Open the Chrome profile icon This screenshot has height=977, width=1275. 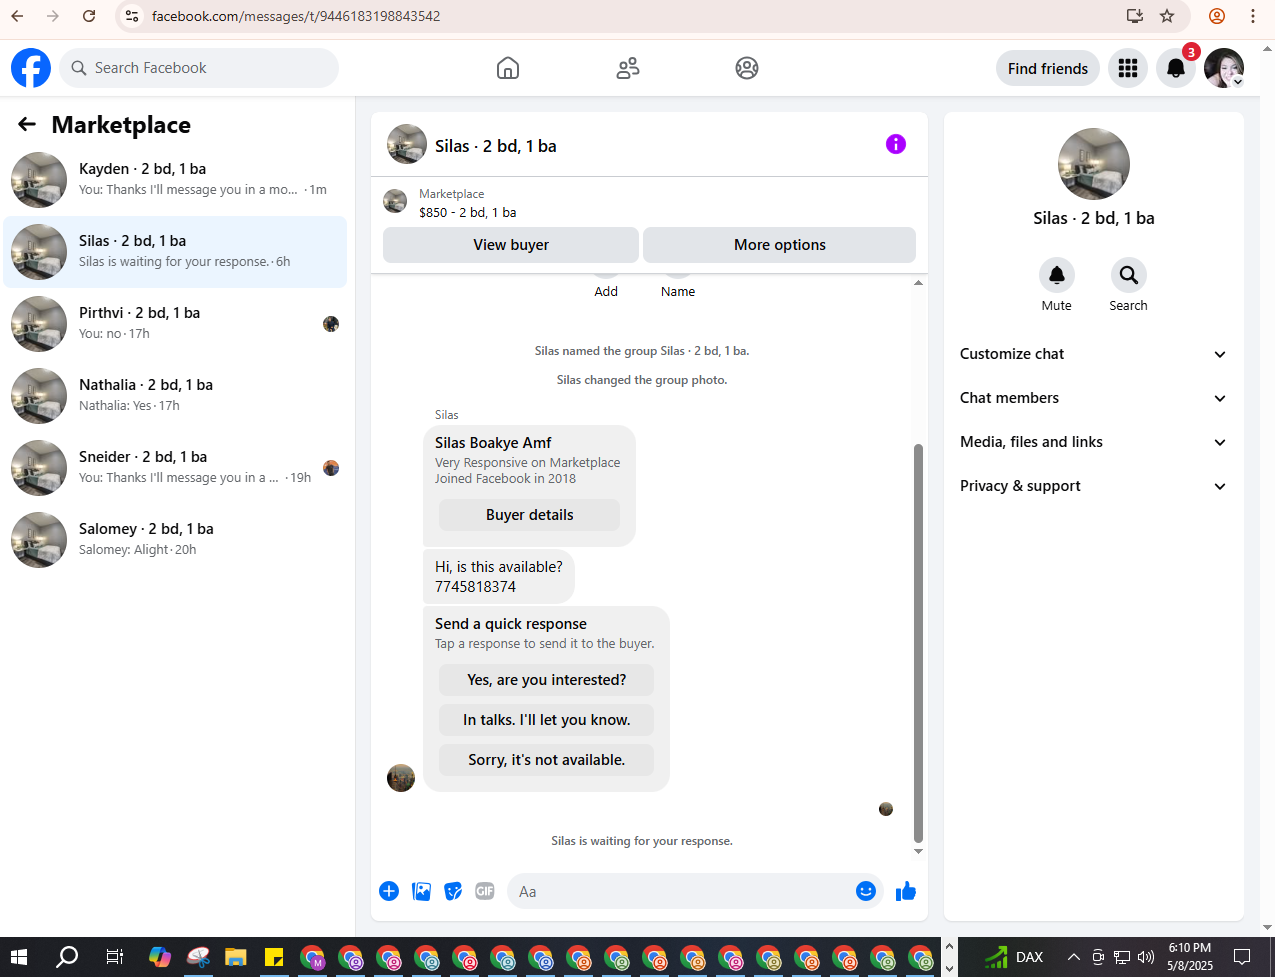[x=1217, y=16]
